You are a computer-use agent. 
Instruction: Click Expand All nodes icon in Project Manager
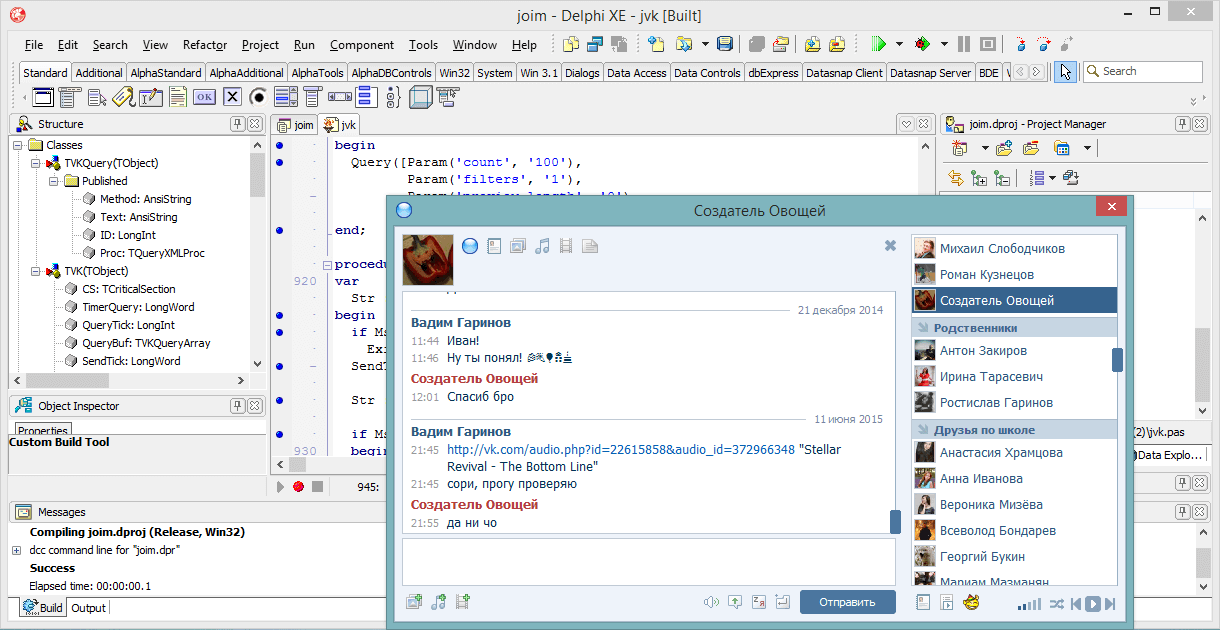pyautogui.click(x=979, y=178)
